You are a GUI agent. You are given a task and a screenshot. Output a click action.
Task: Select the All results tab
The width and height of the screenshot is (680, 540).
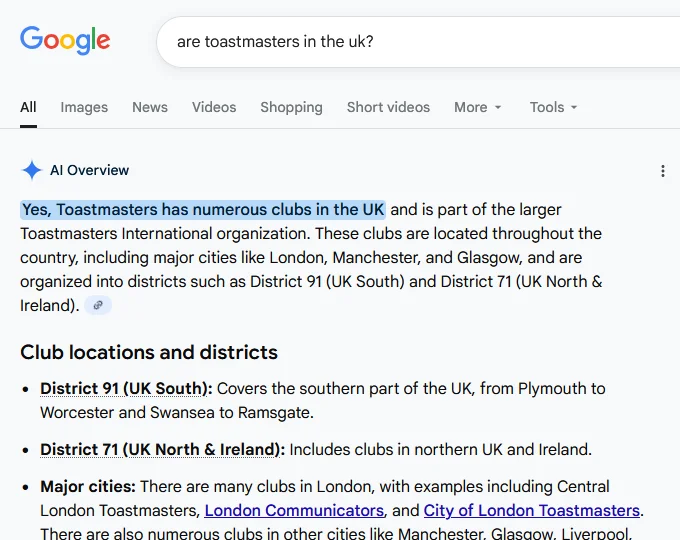click(28, 107)
